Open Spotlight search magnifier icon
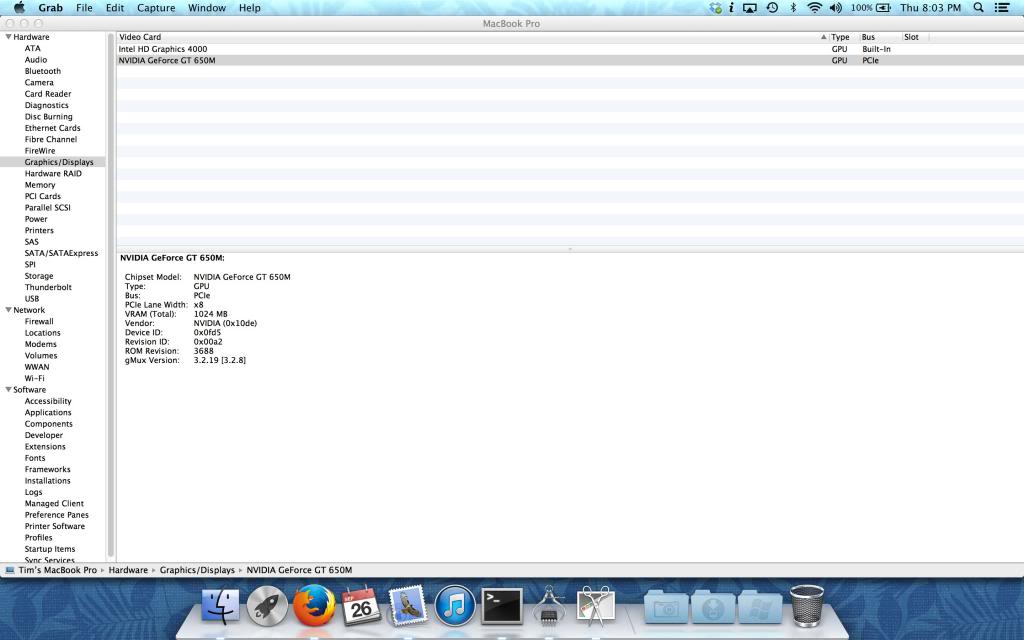 coord(978,7)
